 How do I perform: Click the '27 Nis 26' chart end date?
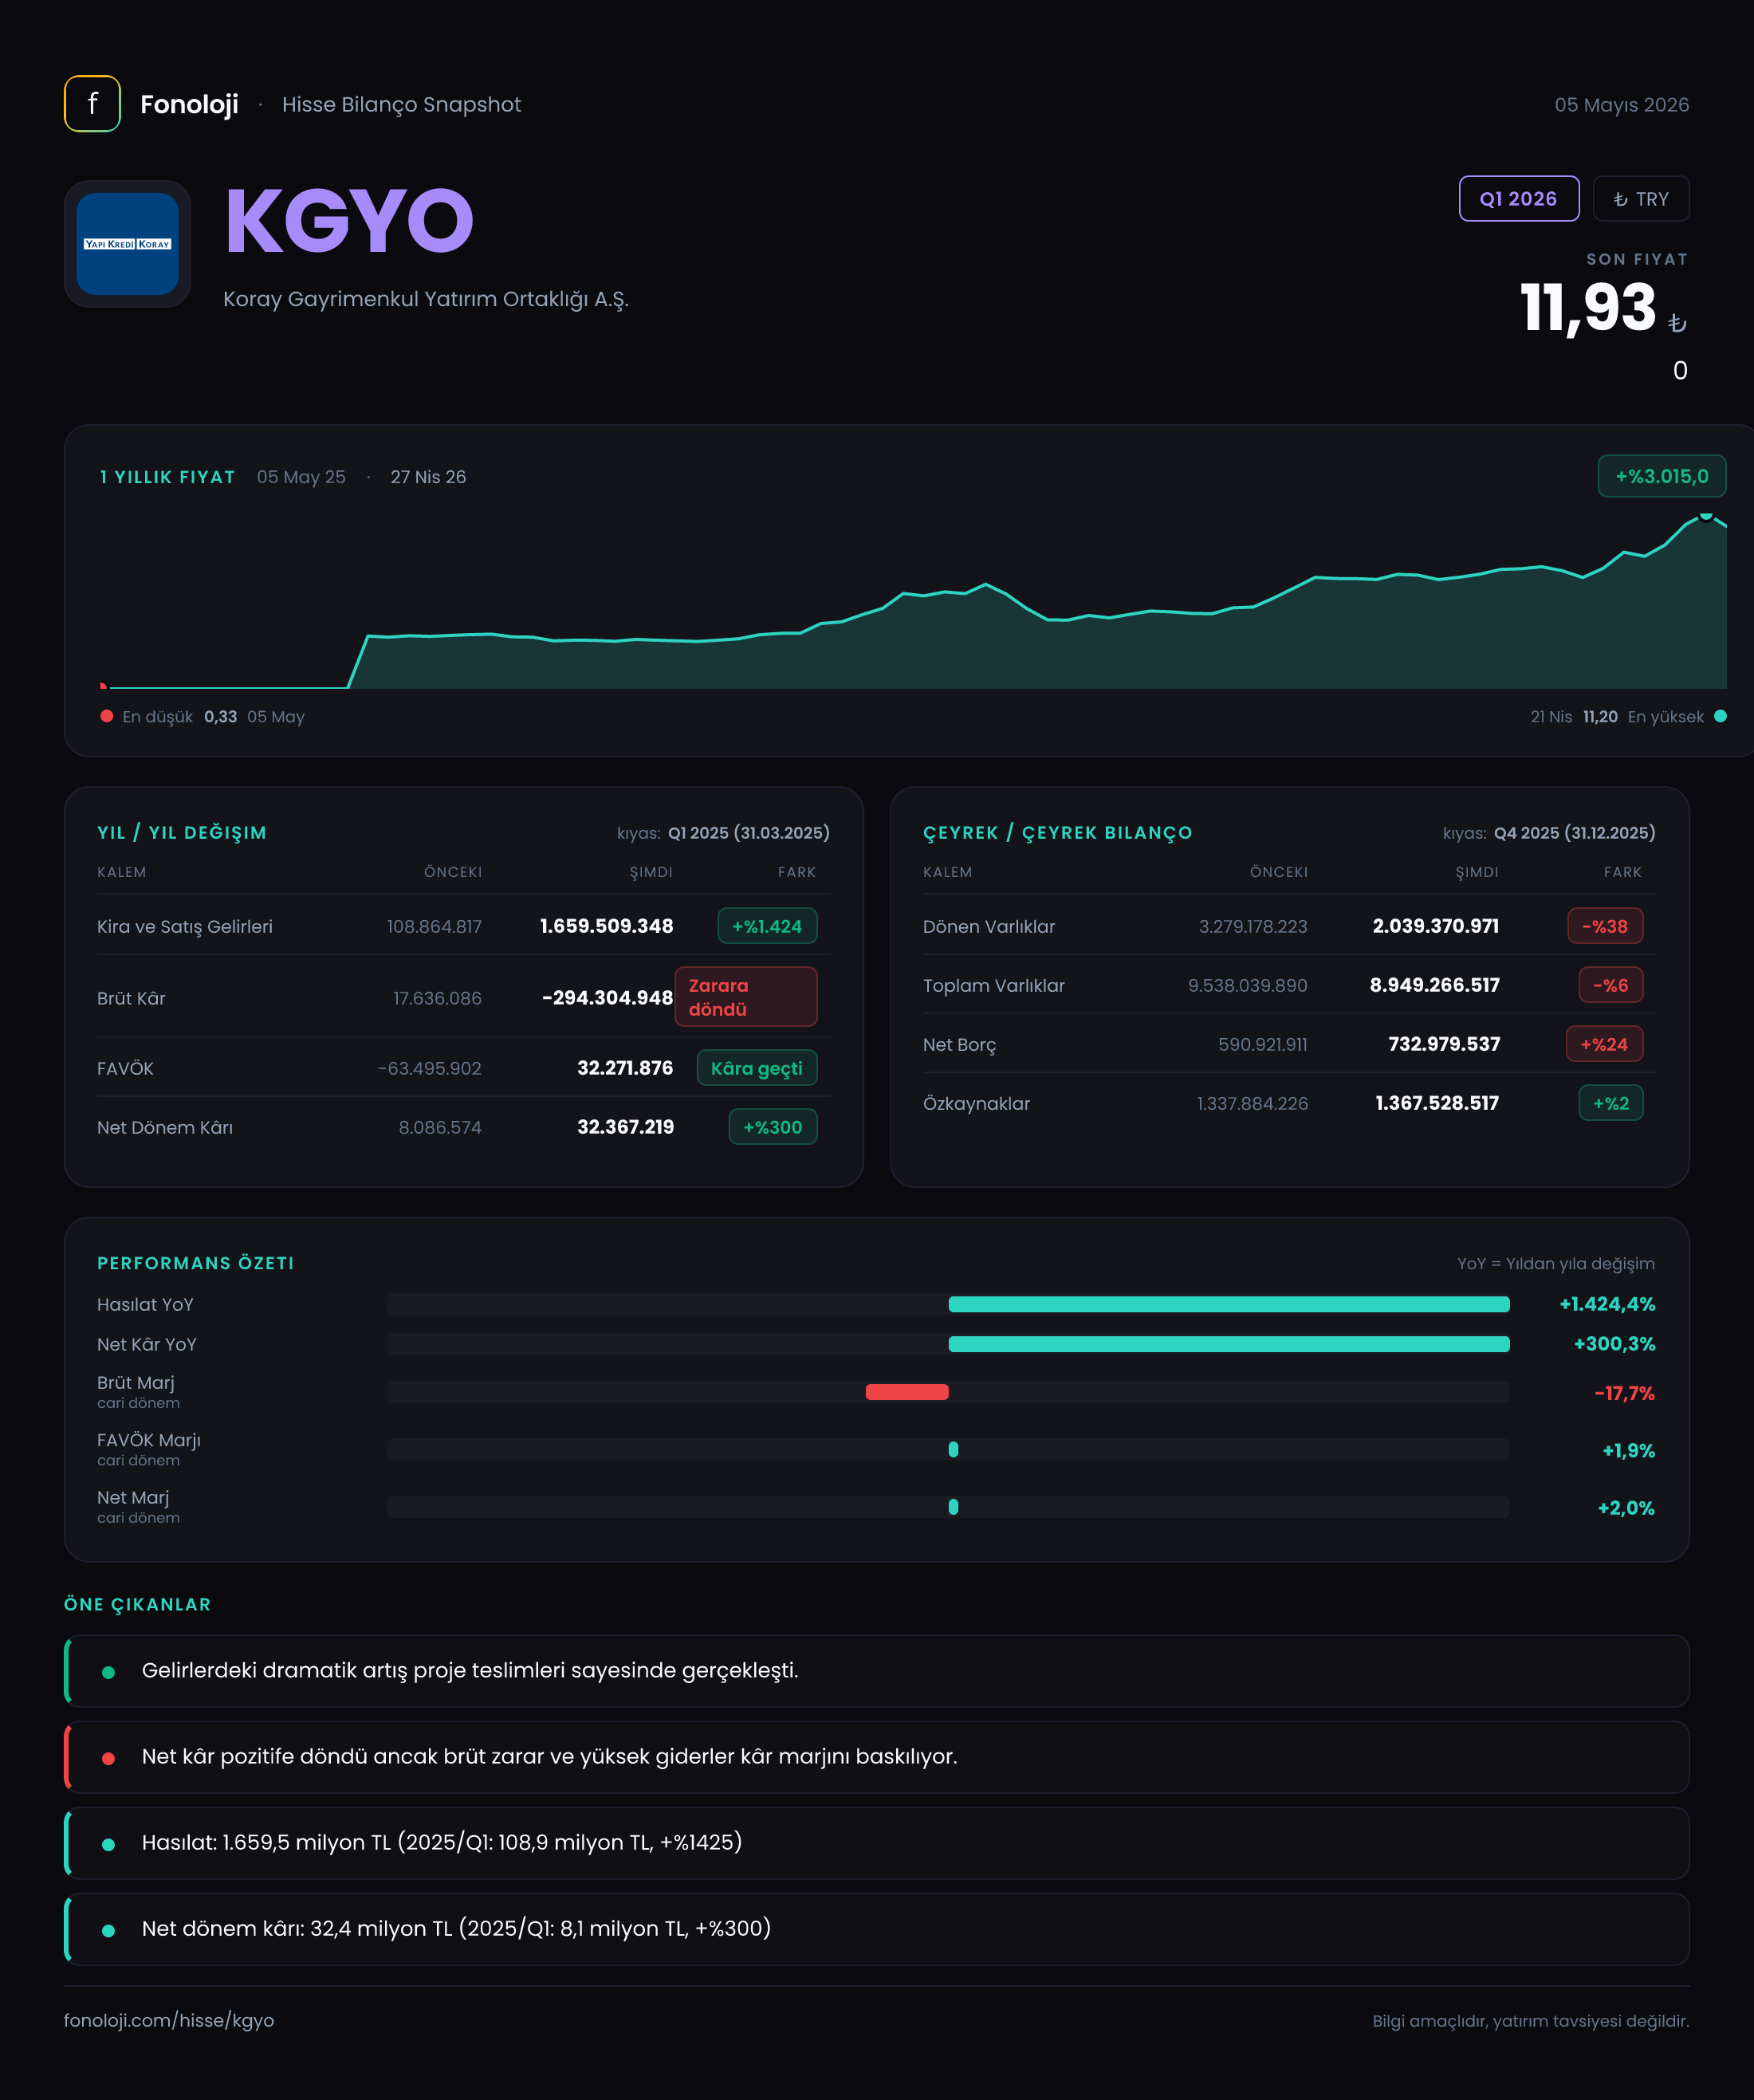tap(428, 477)
